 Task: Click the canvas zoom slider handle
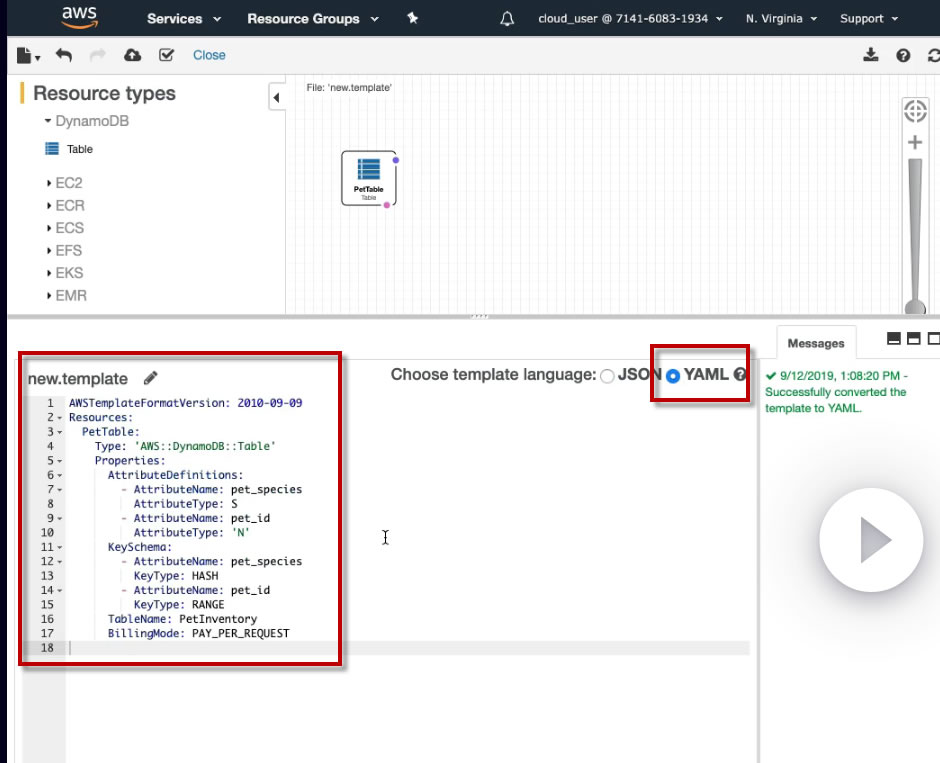point(914,307)
